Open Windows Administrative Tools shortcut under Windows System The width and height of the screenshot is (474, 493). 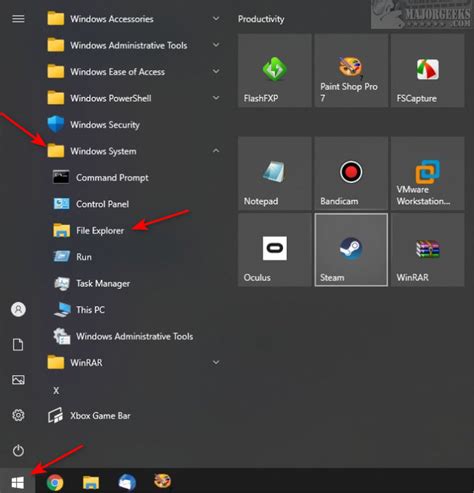[134, 336]
